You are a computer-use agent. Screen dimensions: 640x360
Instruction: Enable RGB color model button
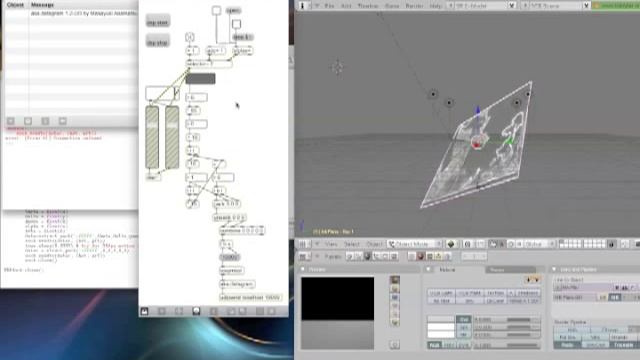pos(434,345)
